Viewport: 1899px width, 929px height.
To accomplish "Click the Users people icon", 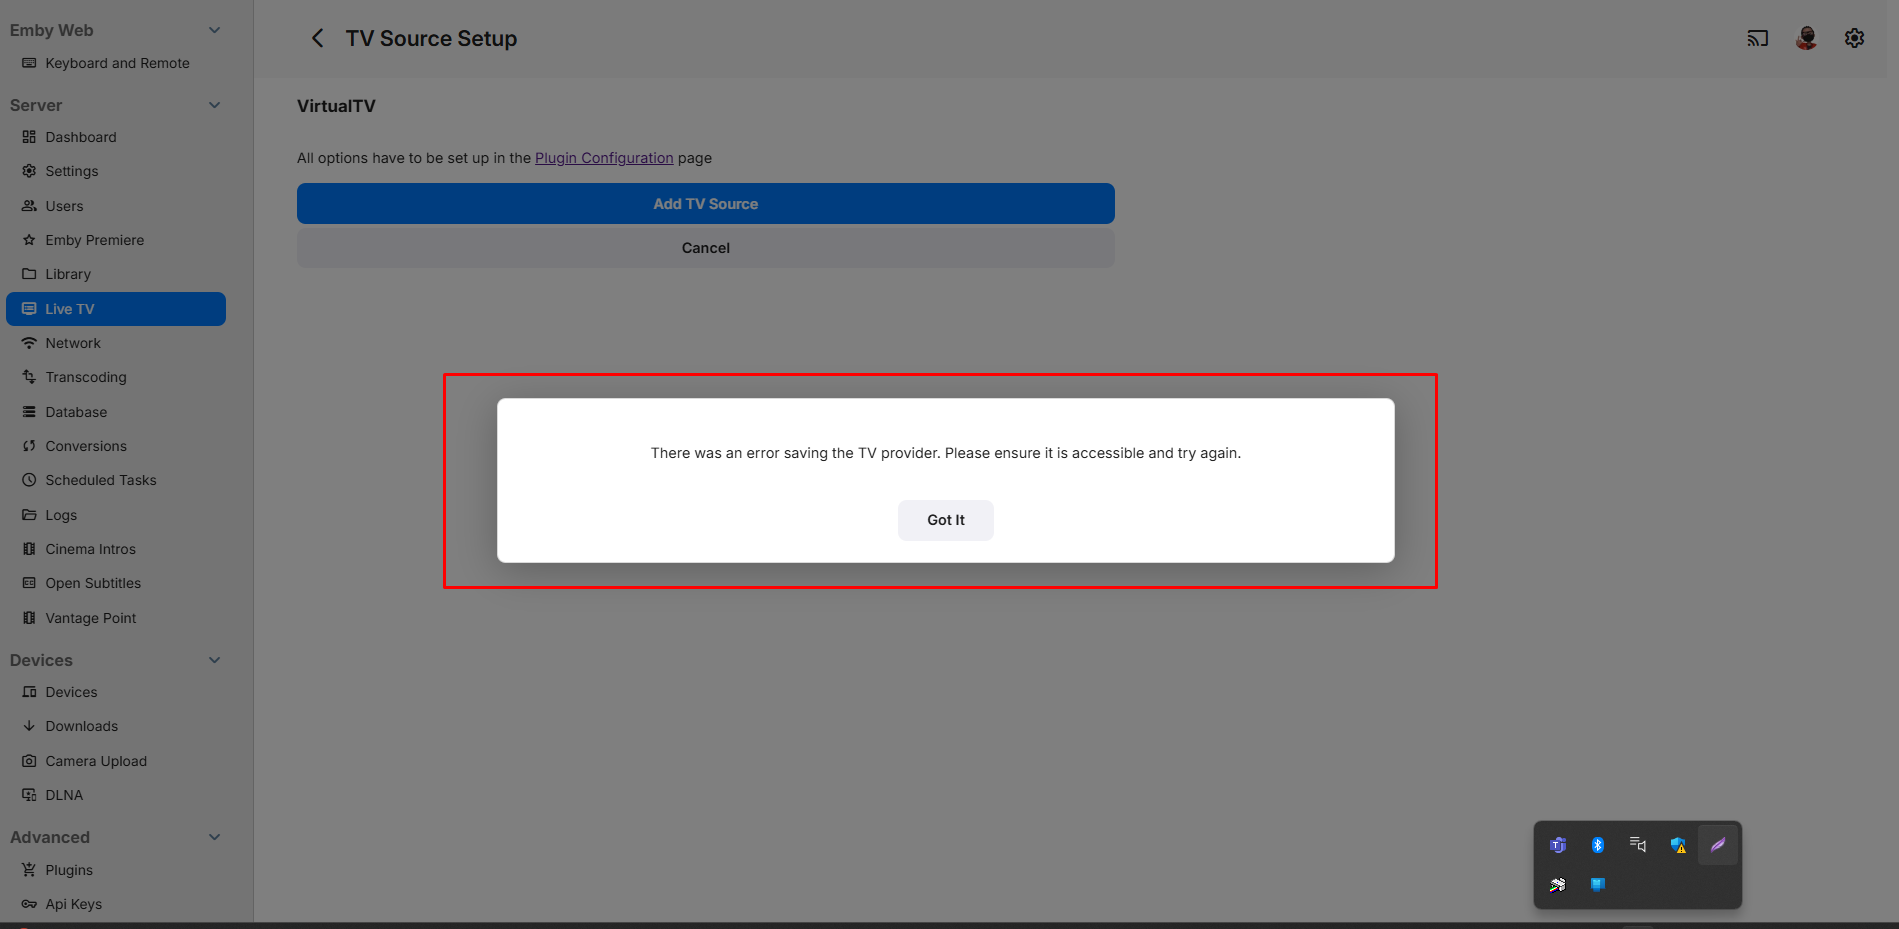I will (x=29, y=206).
